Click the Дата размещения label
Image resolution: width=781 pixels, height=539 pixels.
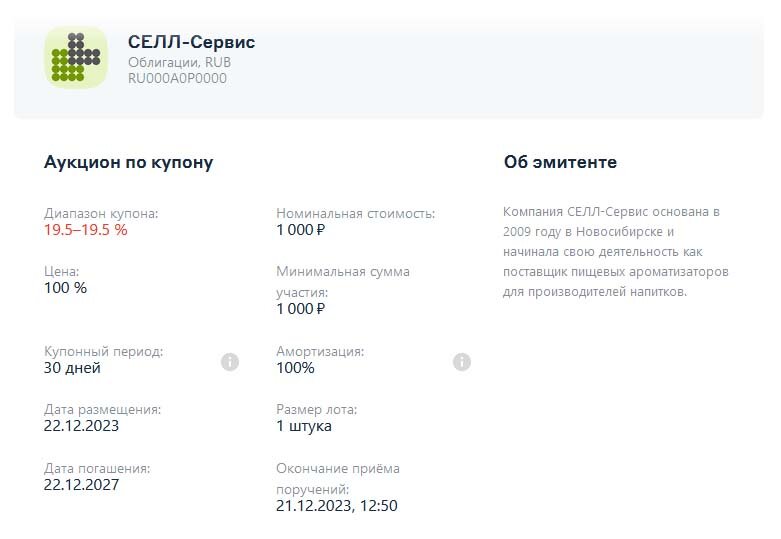(103, 409)
